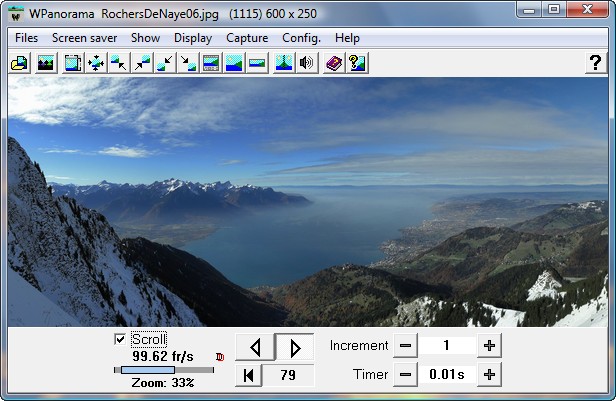
Task: Click the speaker sound icon
Action: (307, 64)
